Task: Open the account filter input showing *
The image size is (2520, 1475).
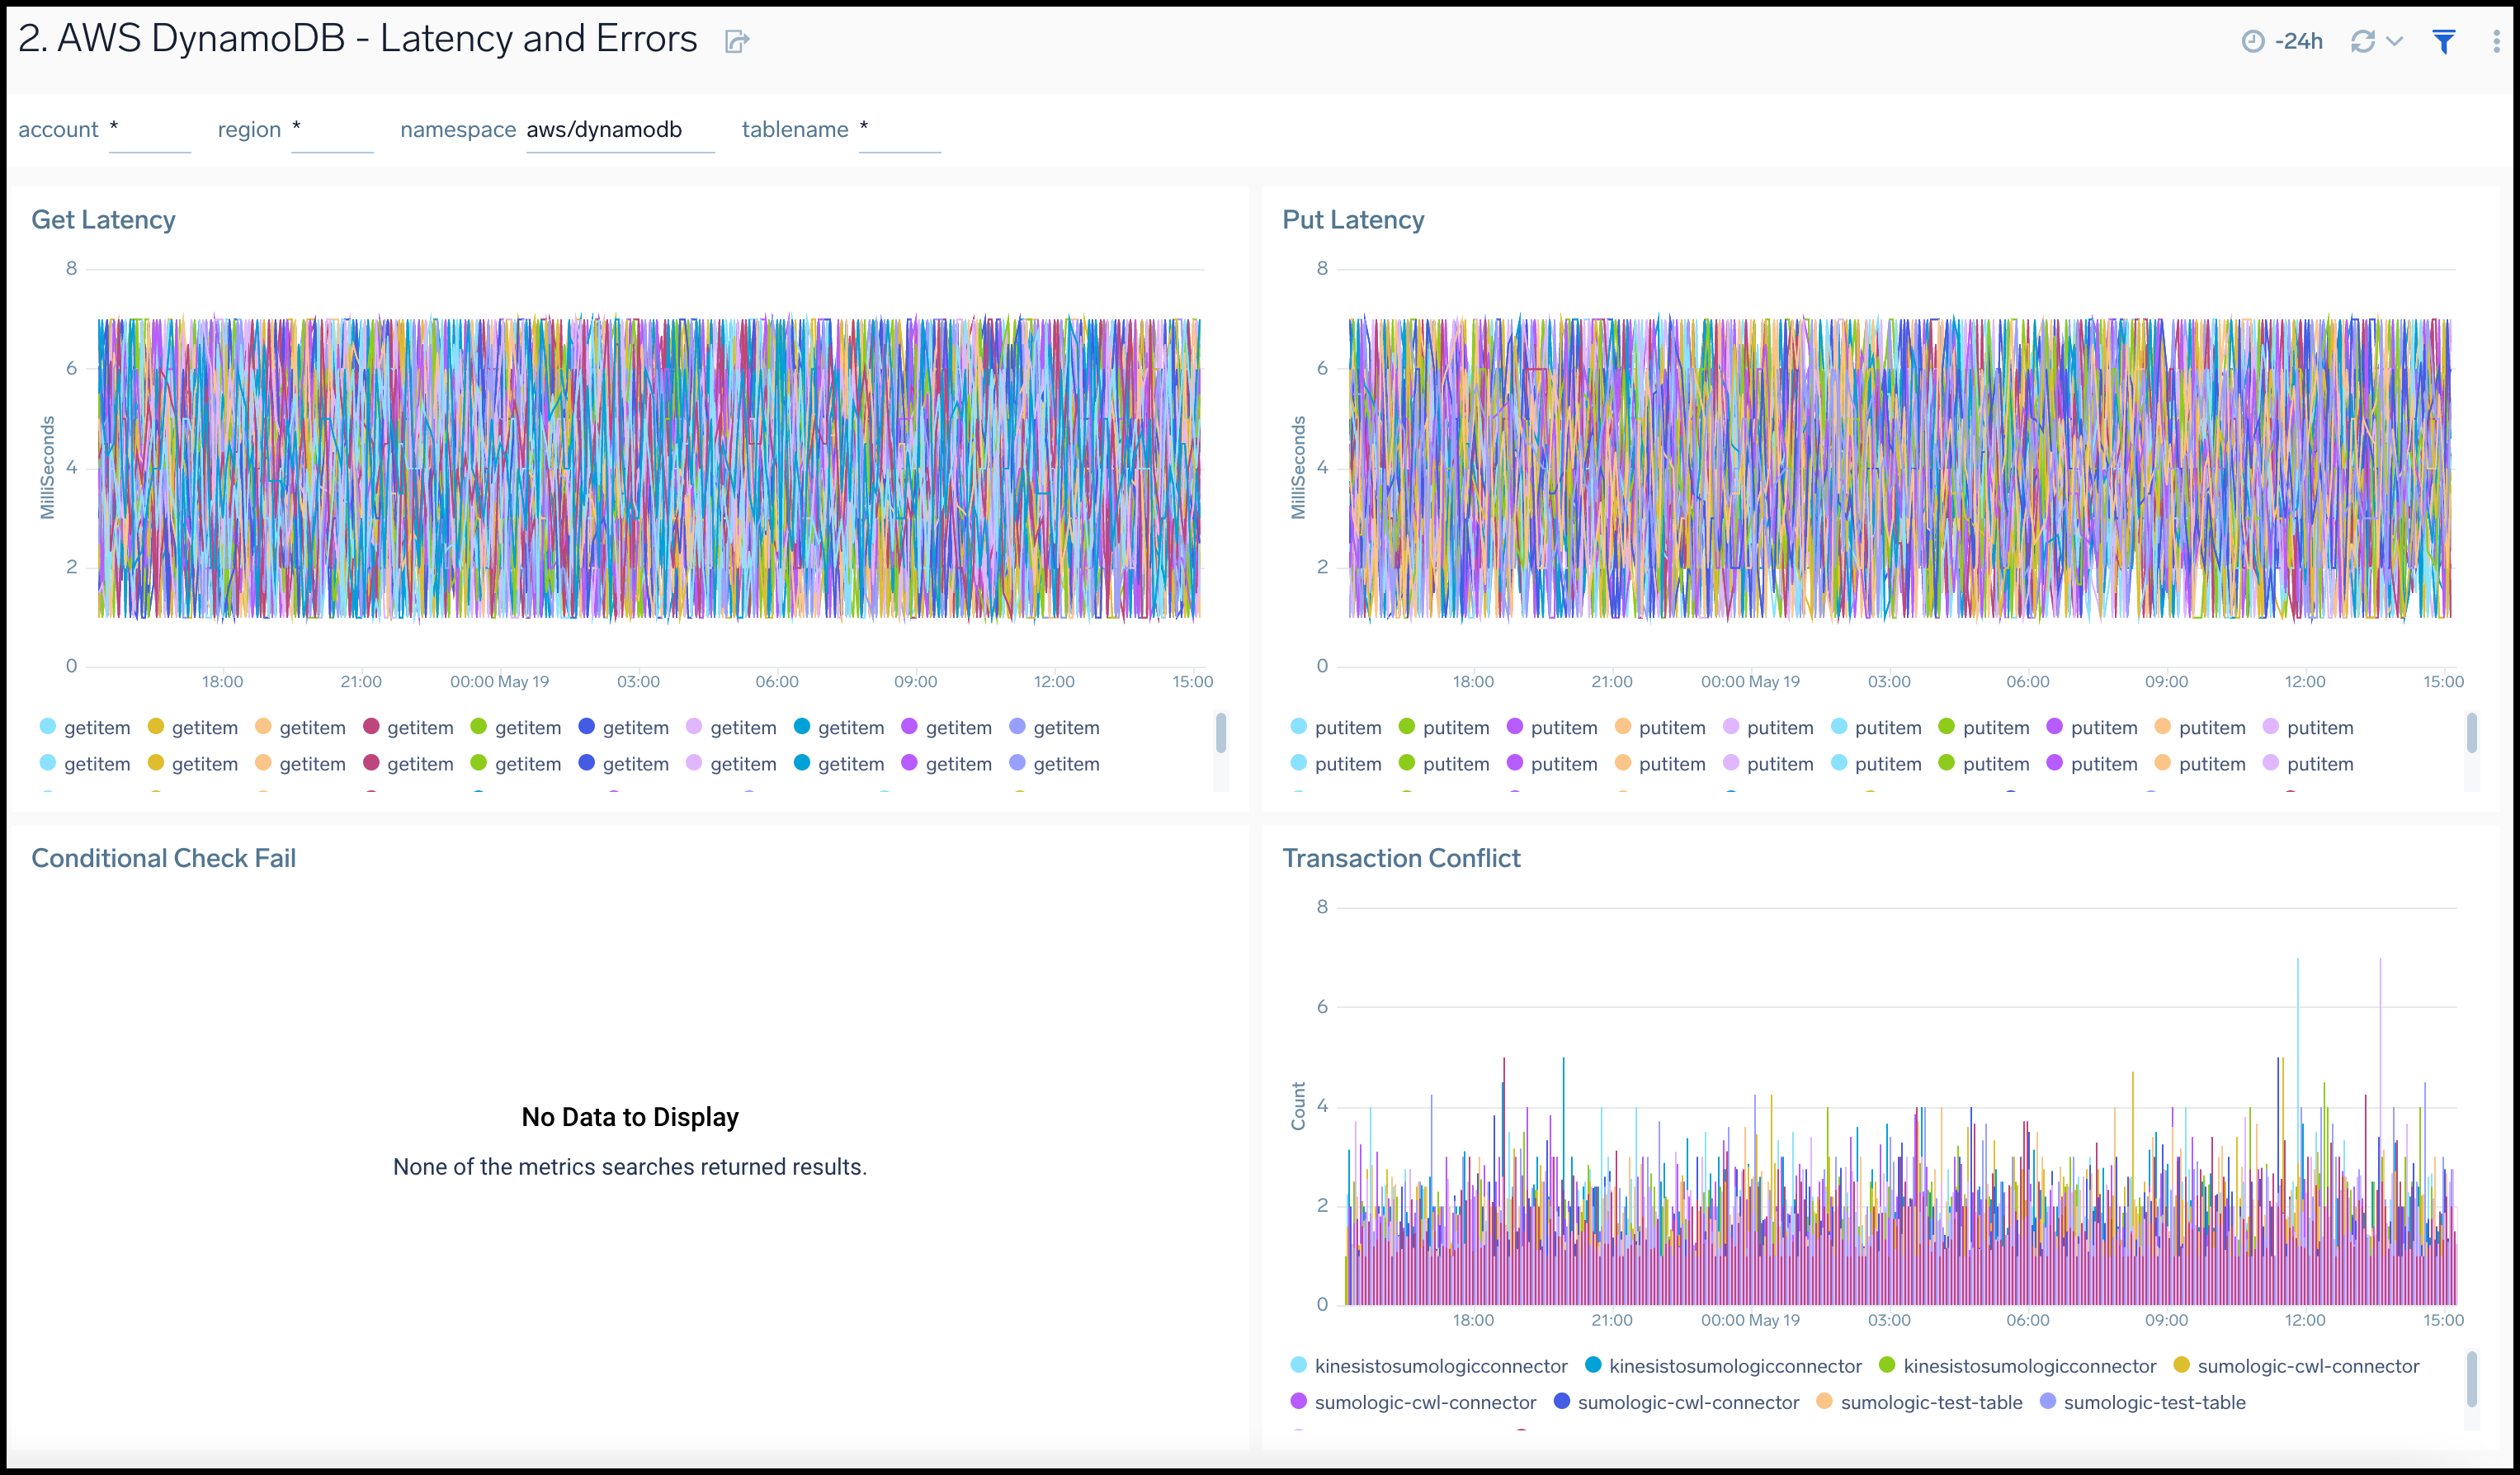Action: (150, 132)
